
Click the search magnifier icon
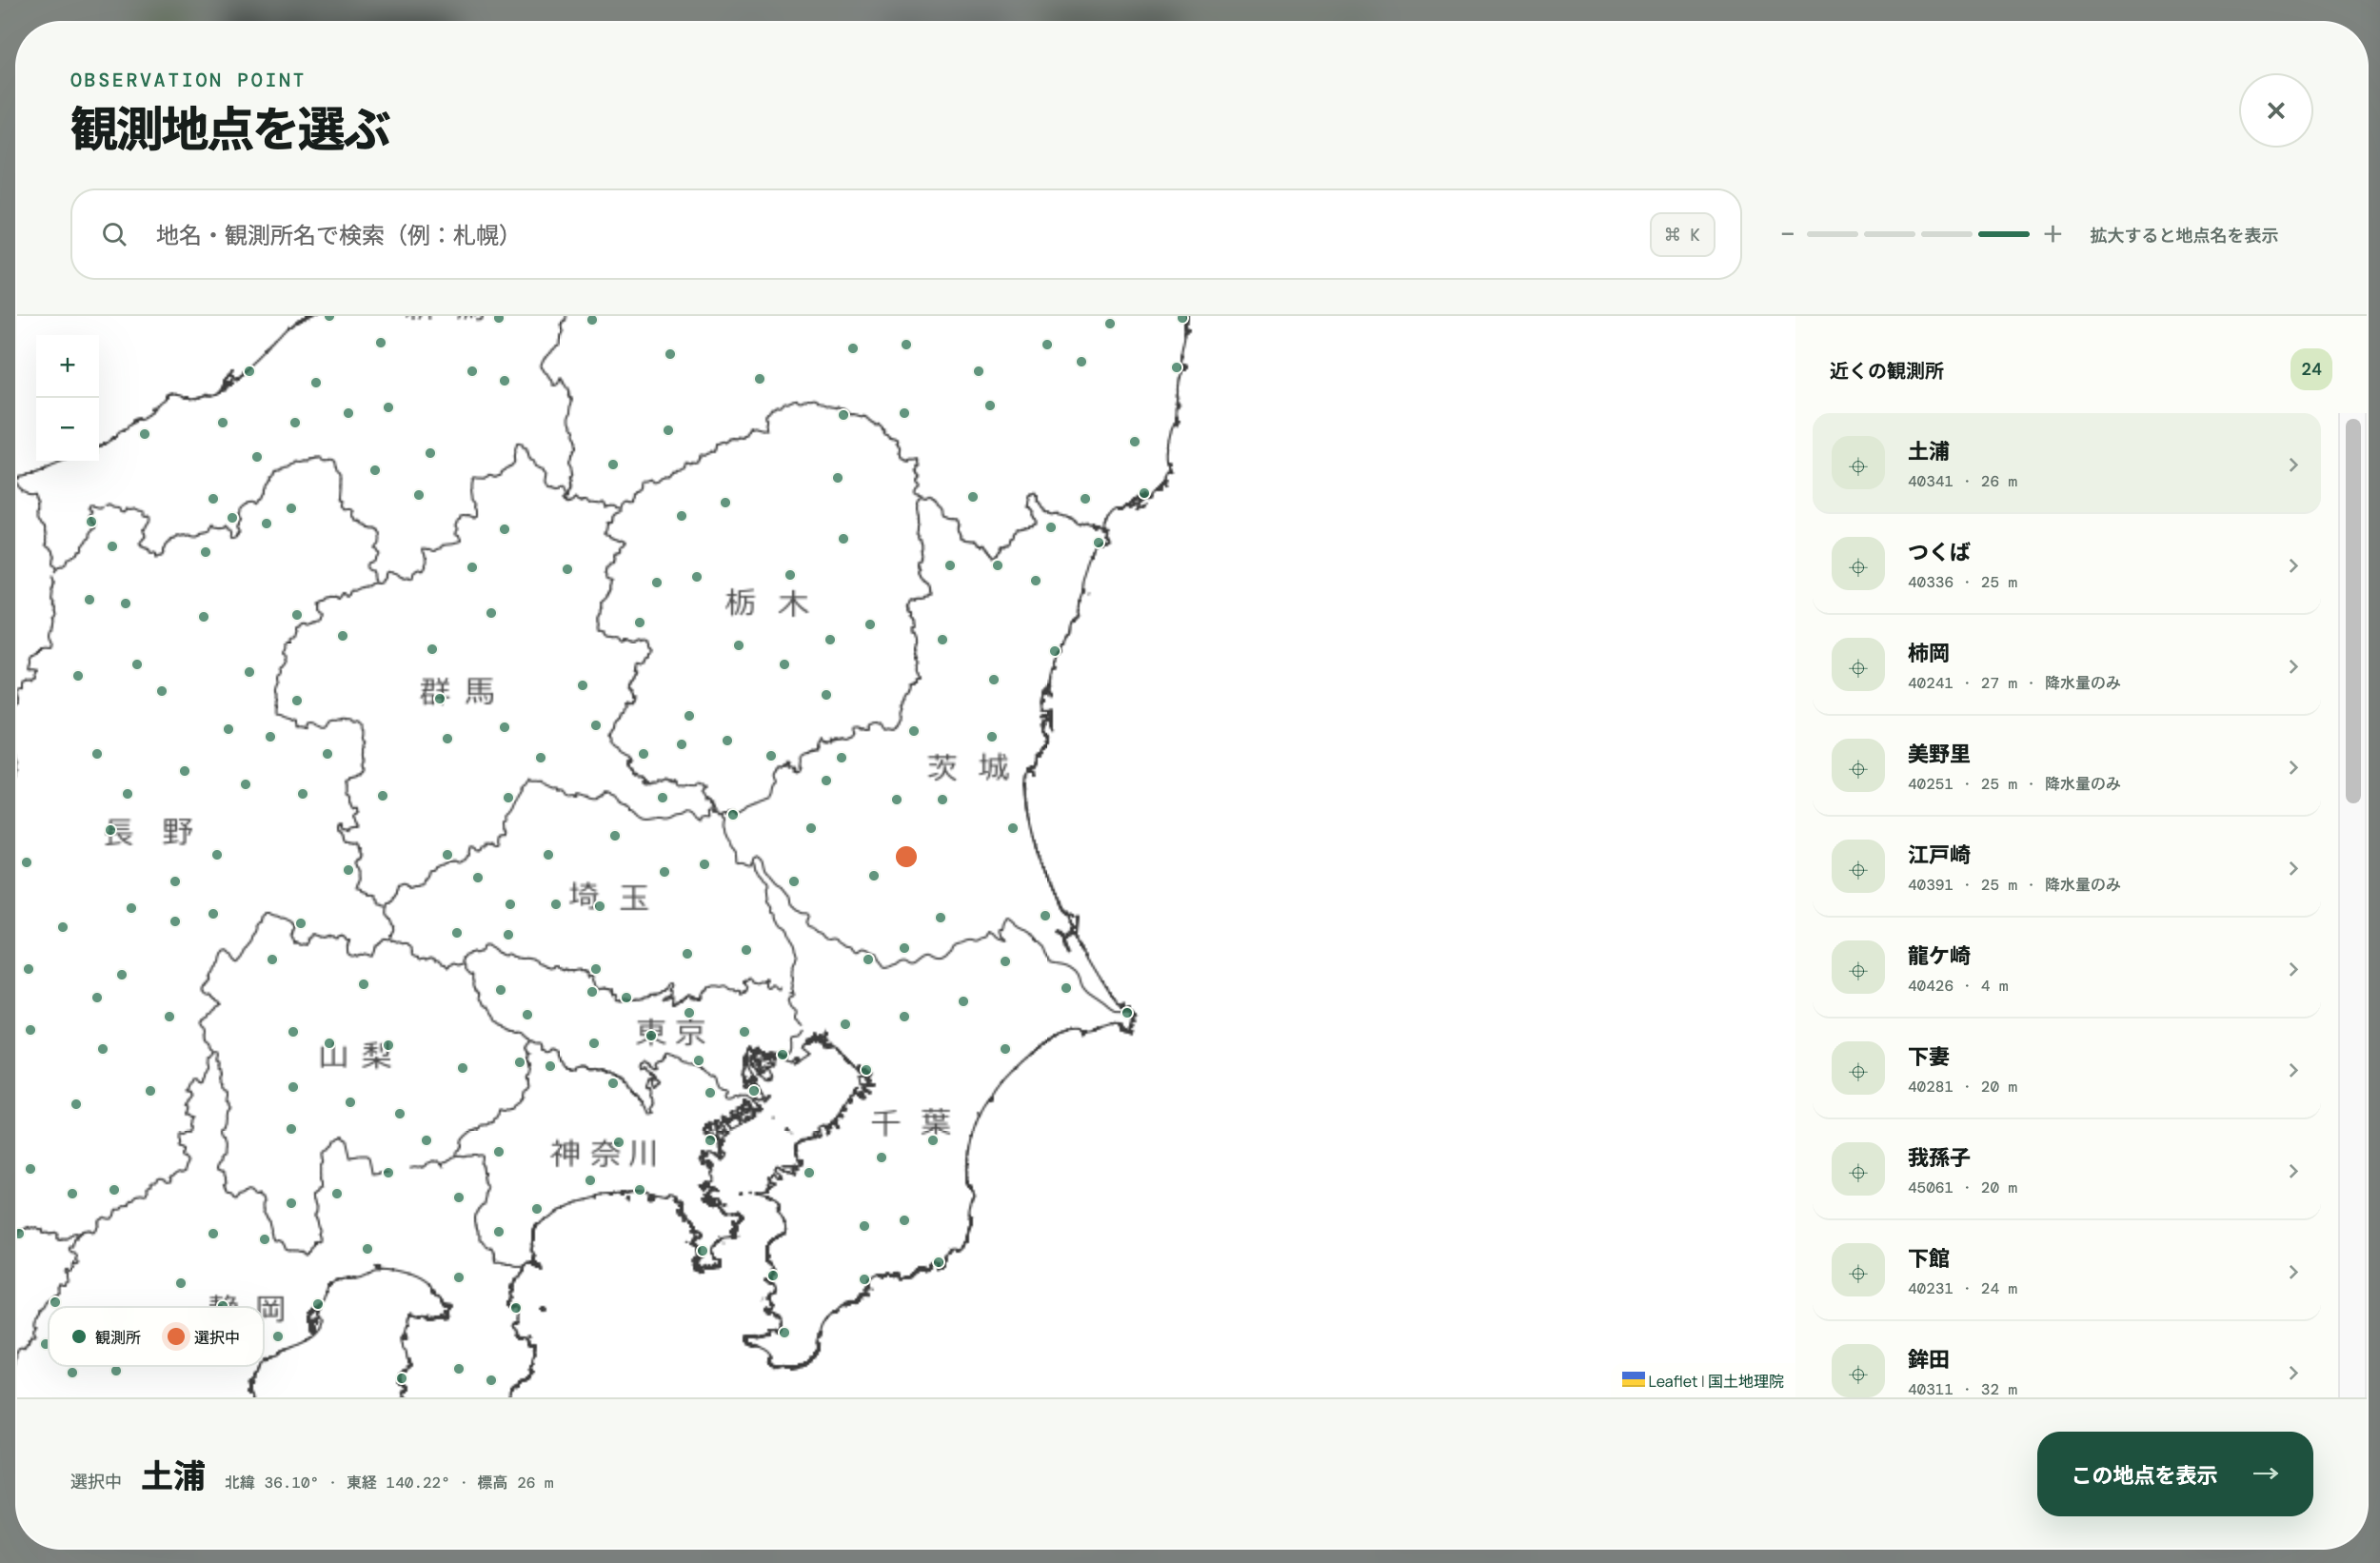115,234
